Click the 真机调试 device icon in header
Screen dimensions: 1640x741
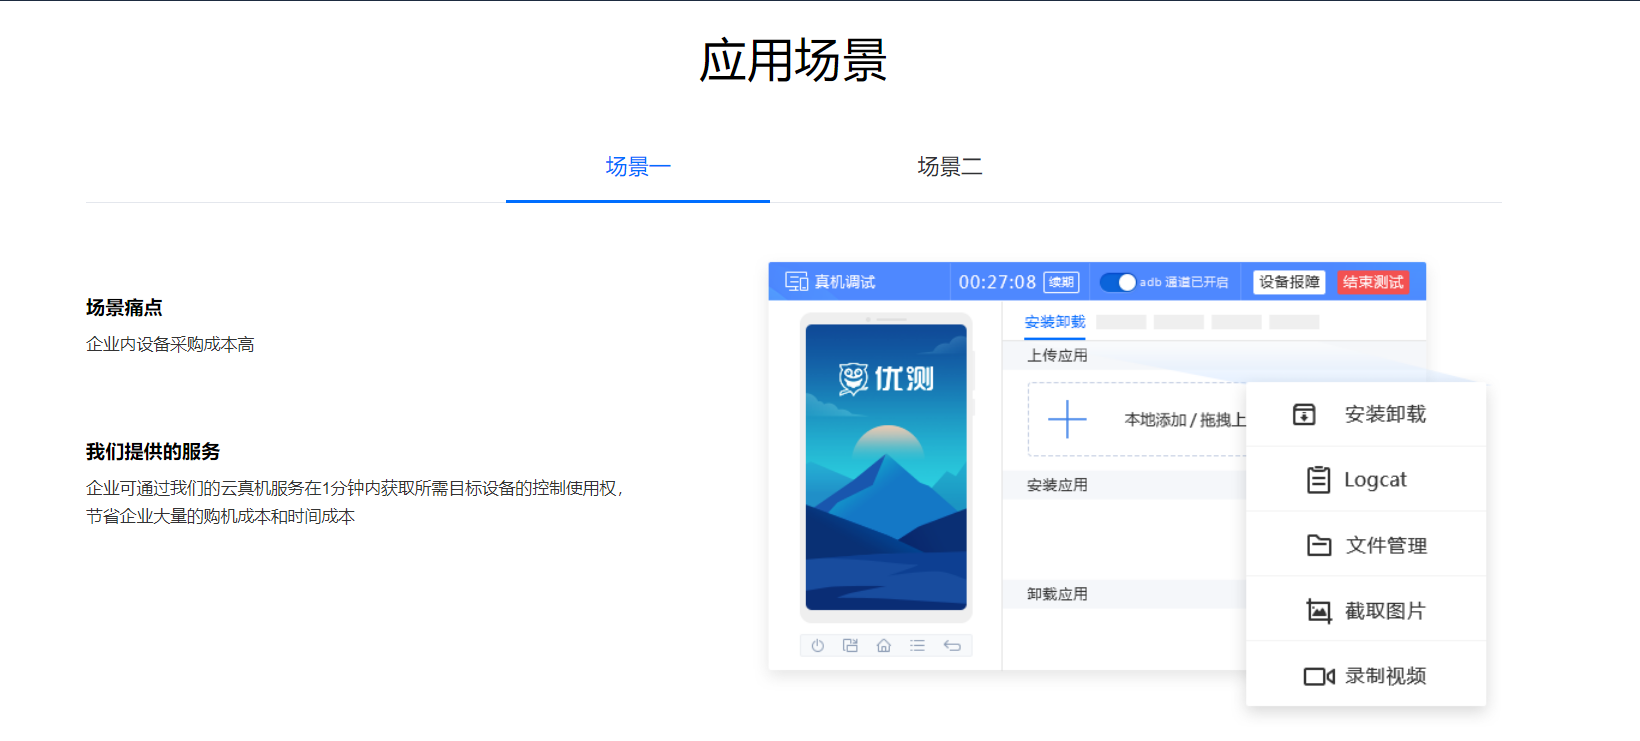pos(797,282)
